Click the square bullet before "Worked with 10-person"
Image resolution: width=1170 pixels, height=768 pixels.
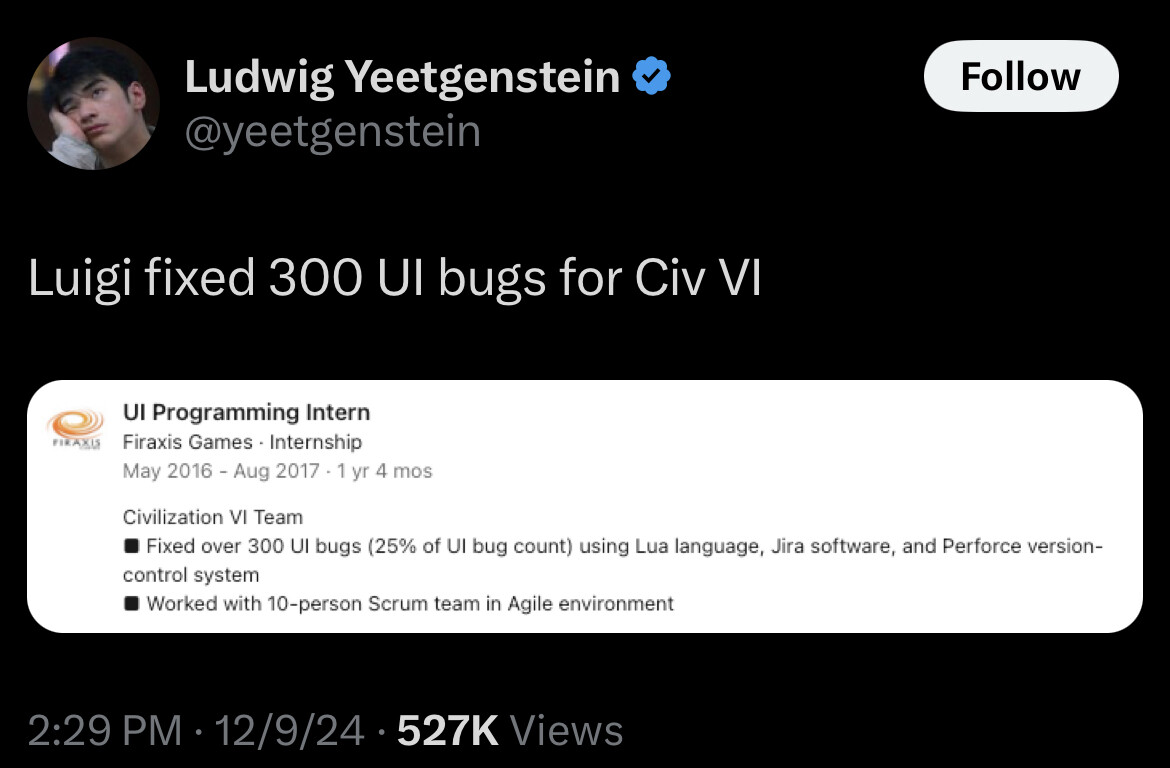(131, 604)
